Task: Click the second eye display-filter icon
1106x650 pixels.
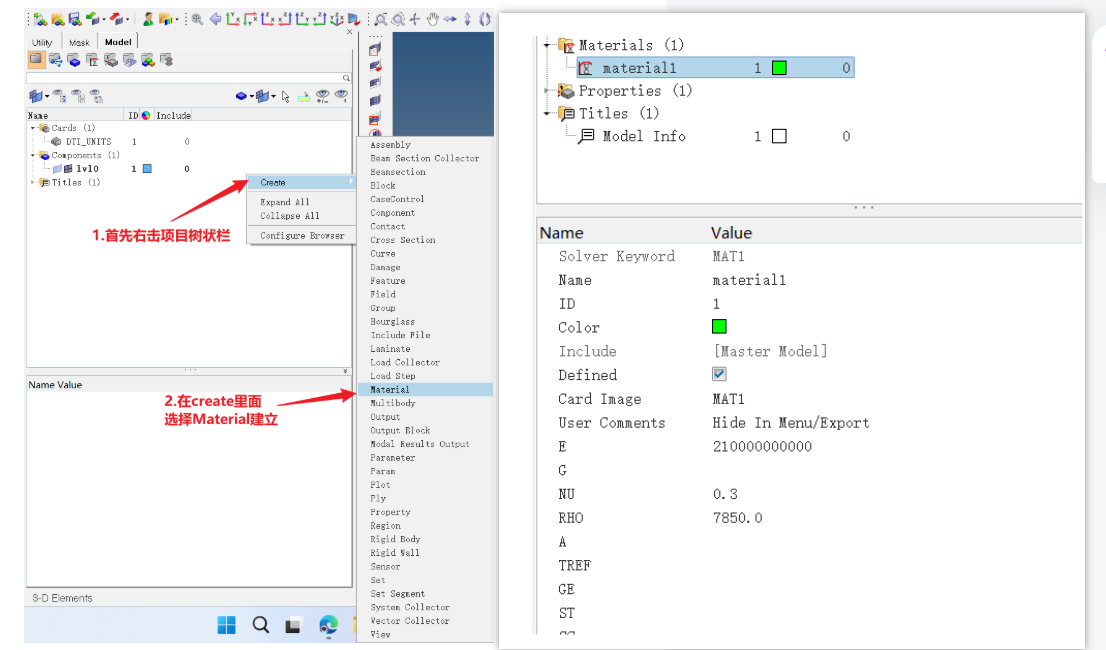Action: [x=78, y=96]
